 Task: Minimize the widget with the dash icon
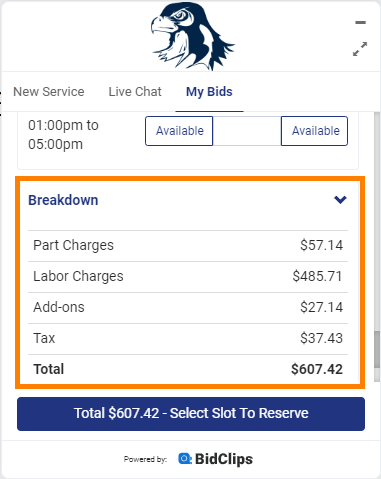coord(360,23)
